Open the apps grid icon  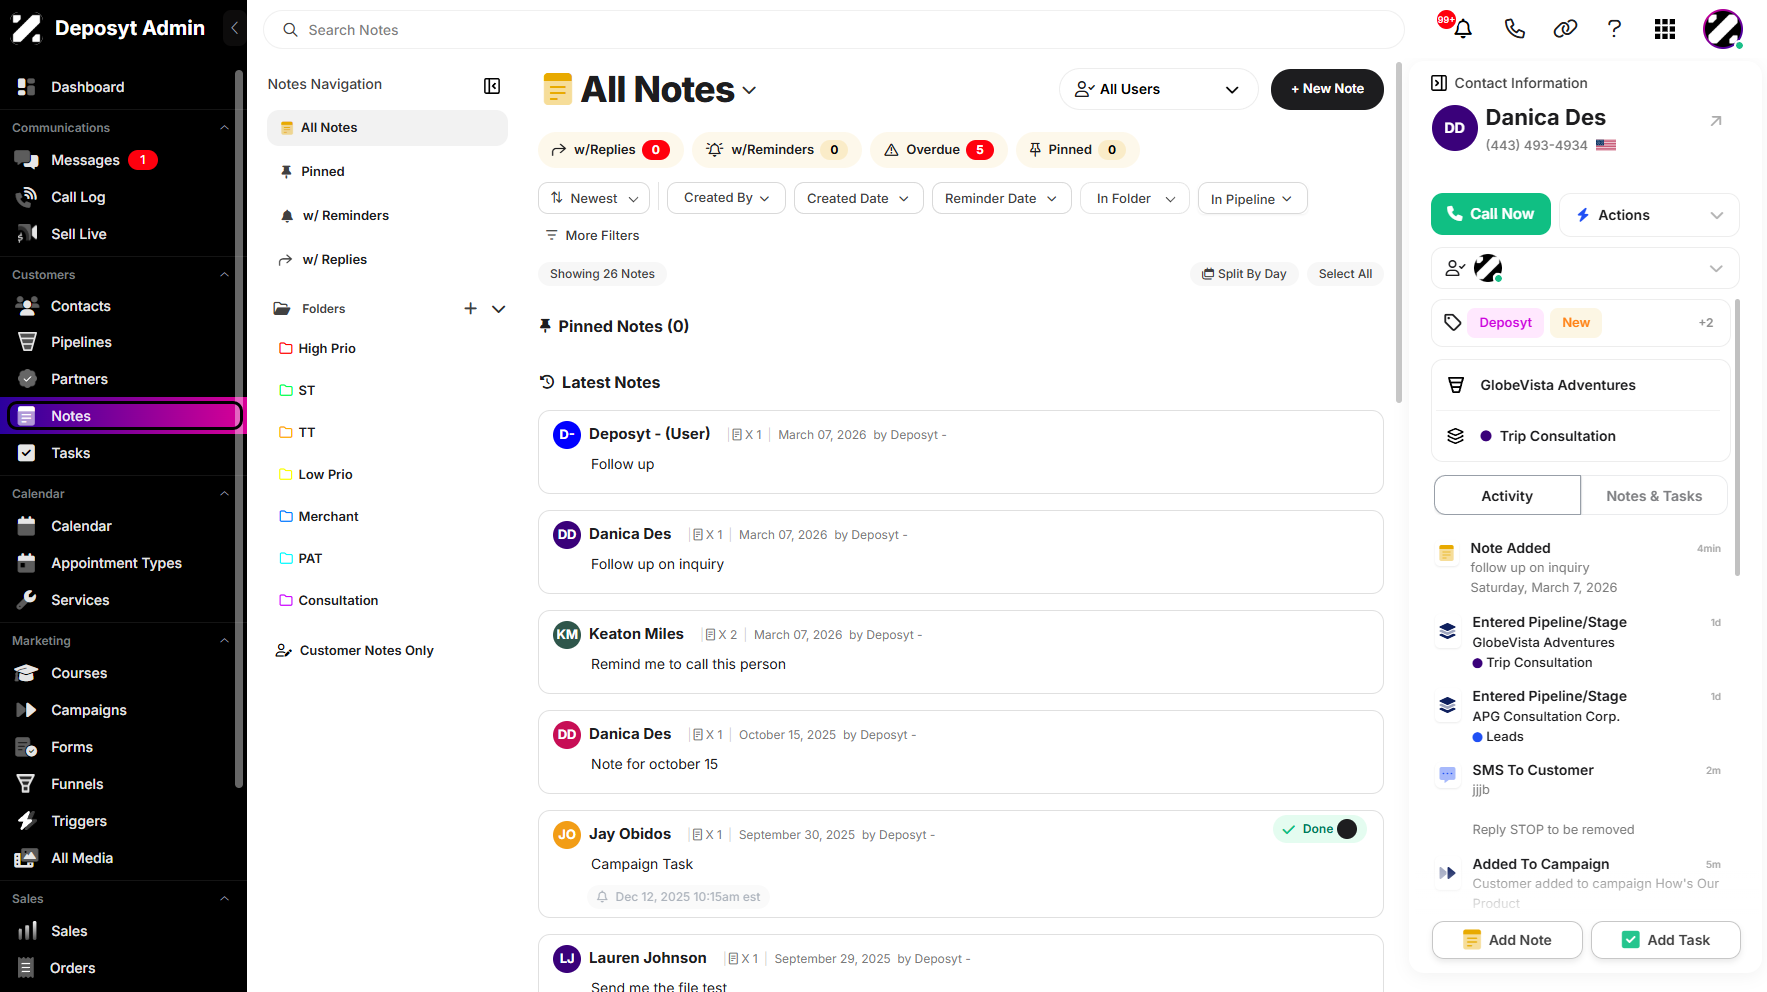[1665, 29]
